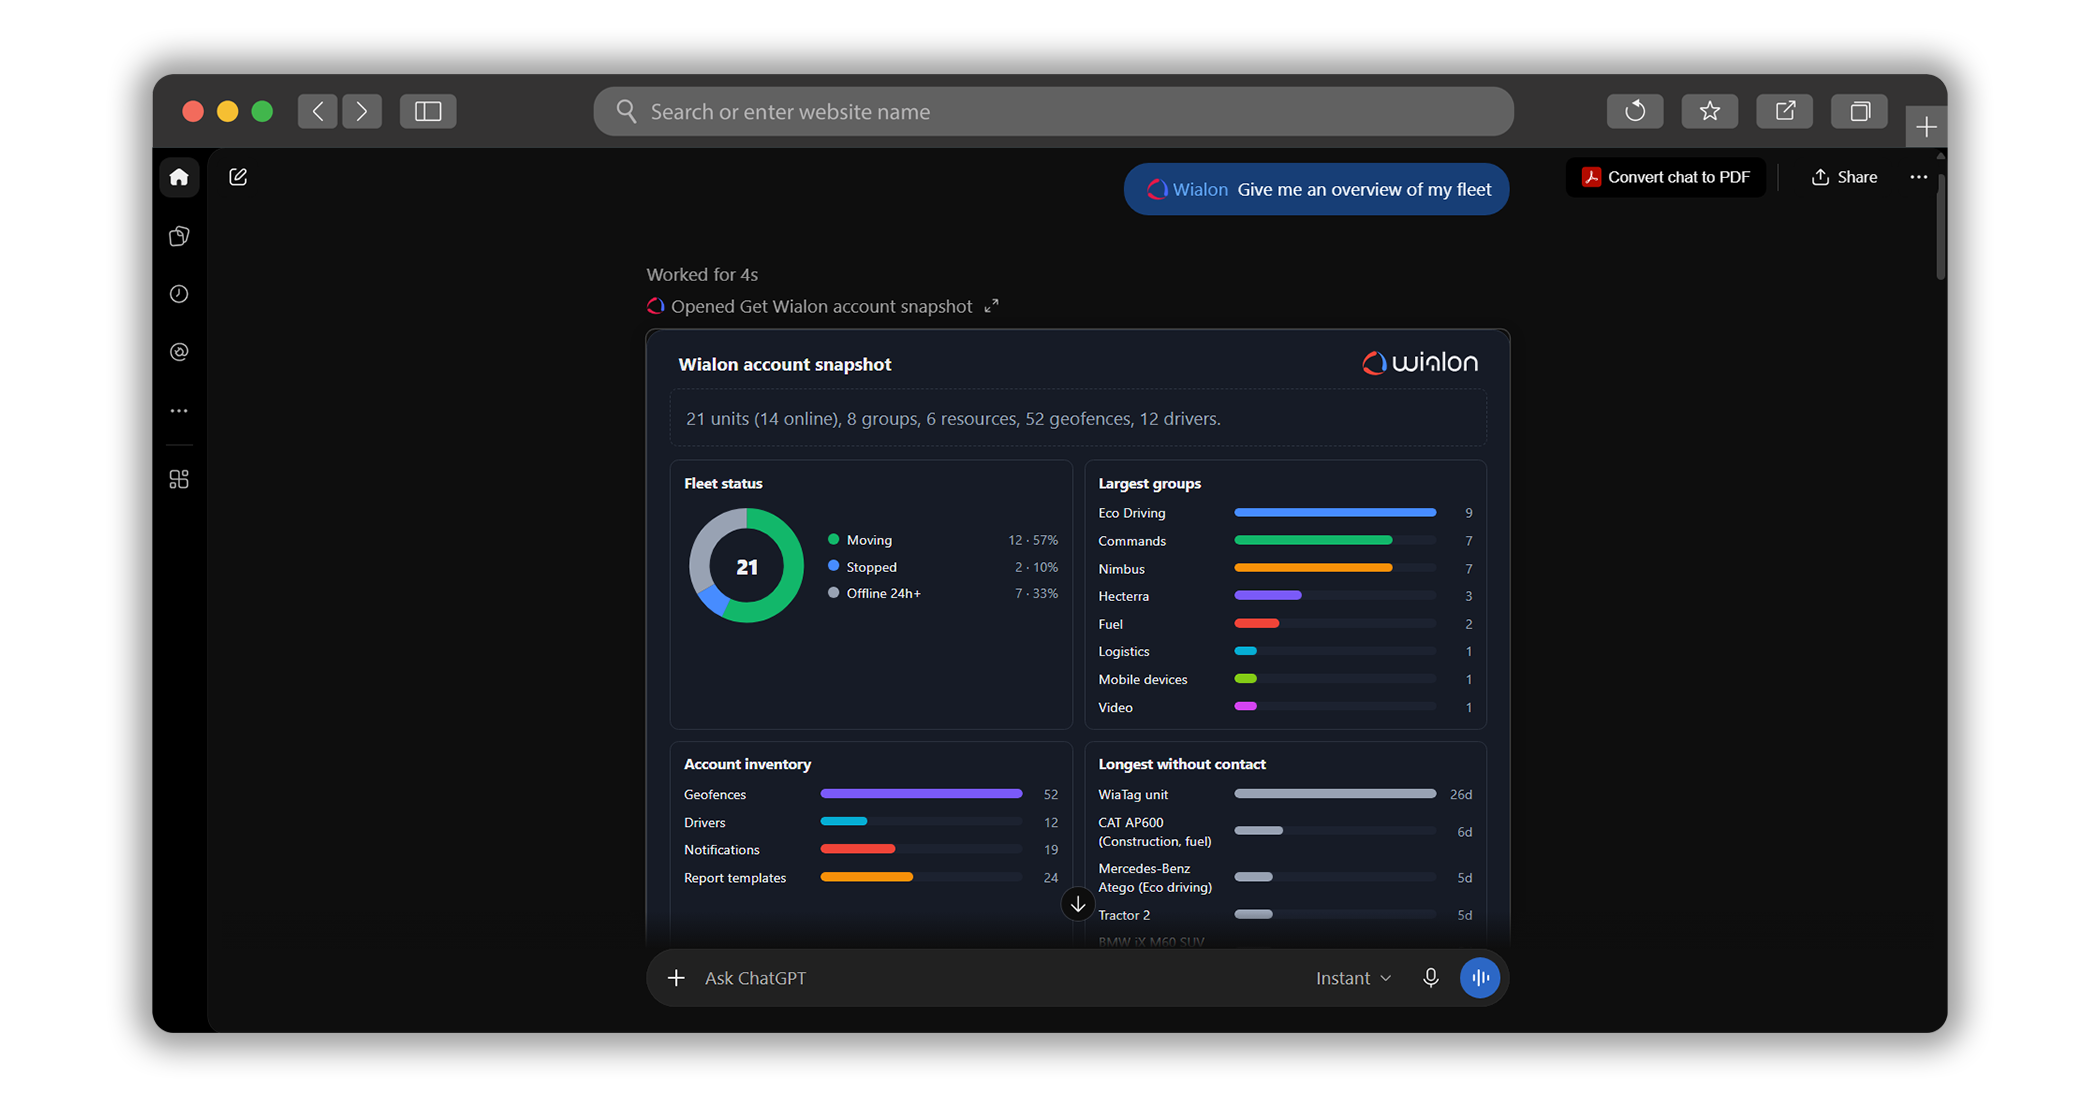Click Convert chat to PDF button
2100x1108 pixels.
coord(1666,177)
